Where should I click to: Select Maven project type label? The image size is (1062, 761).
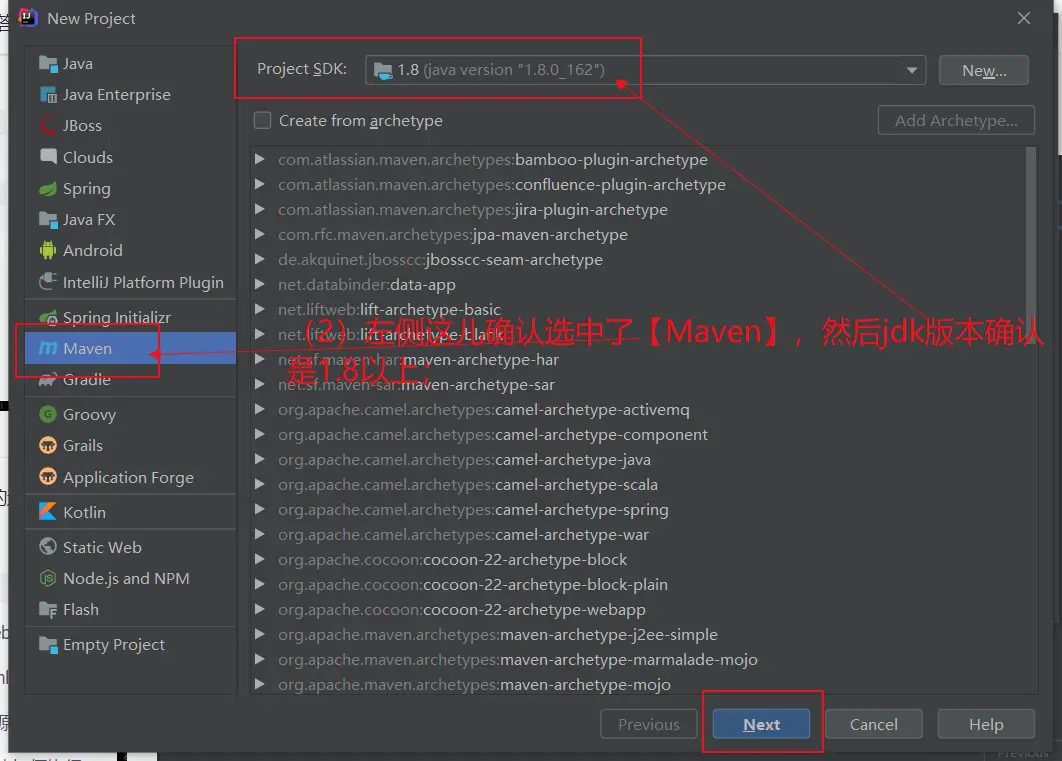[87, 348]
